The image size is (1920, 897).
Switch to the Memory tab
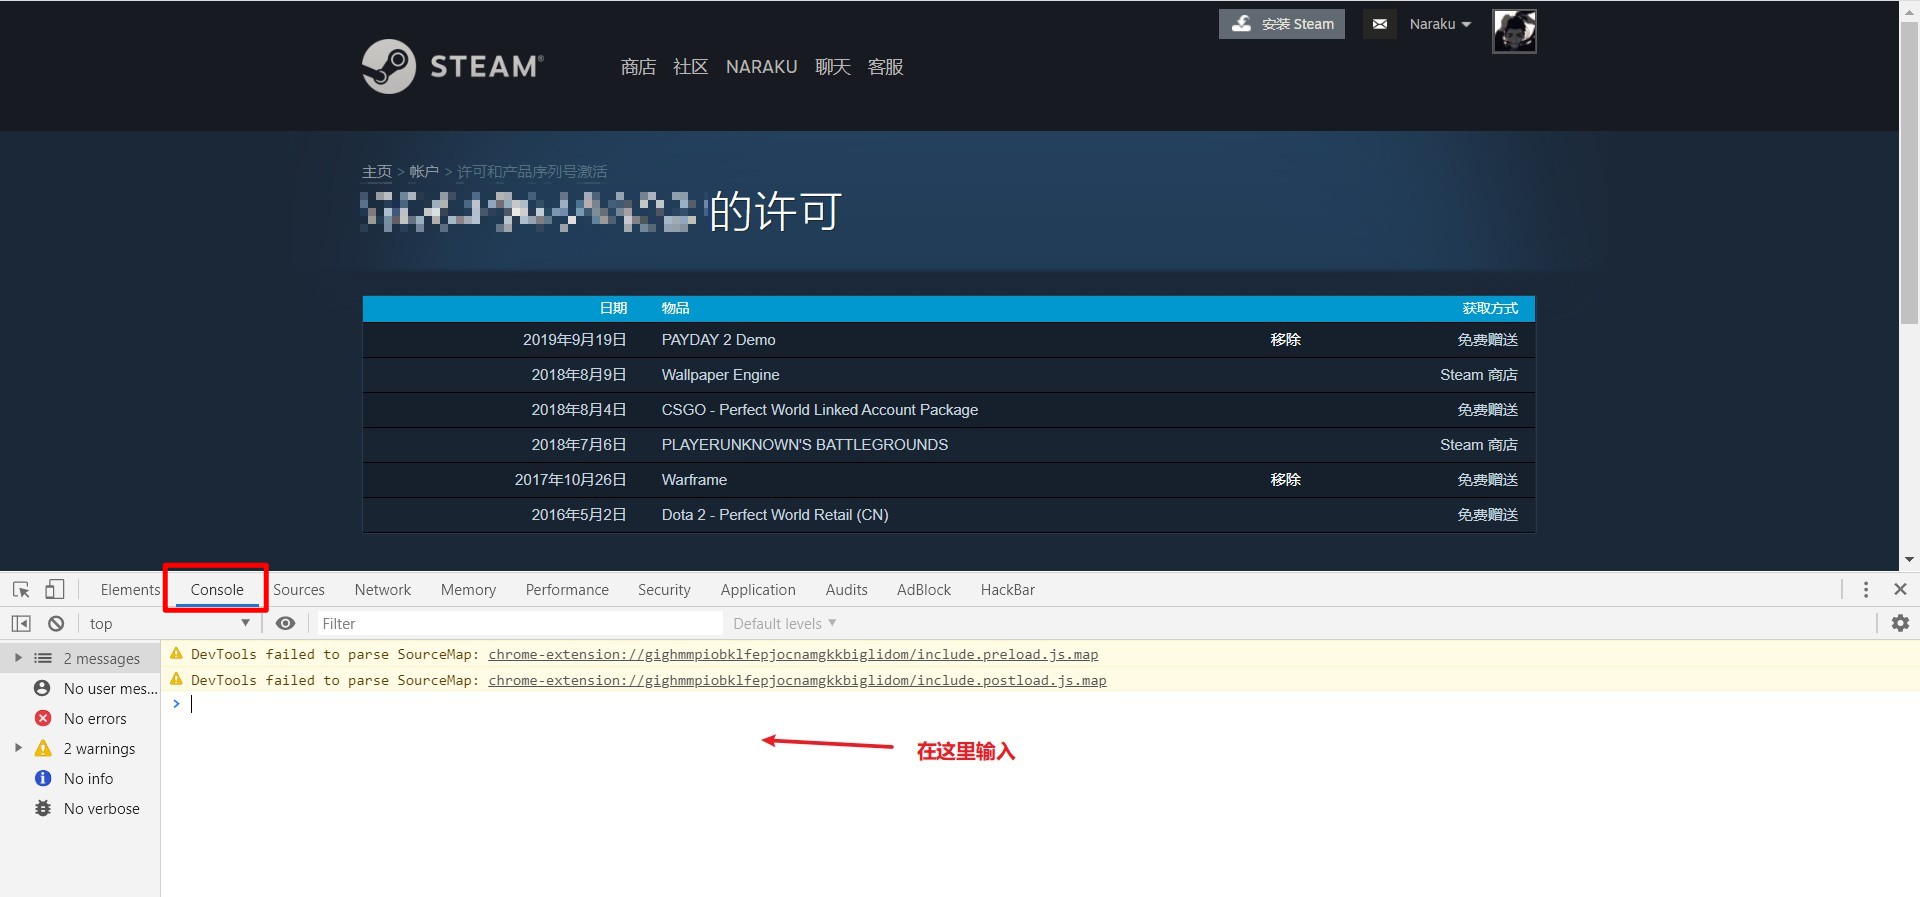click(468, 590)
